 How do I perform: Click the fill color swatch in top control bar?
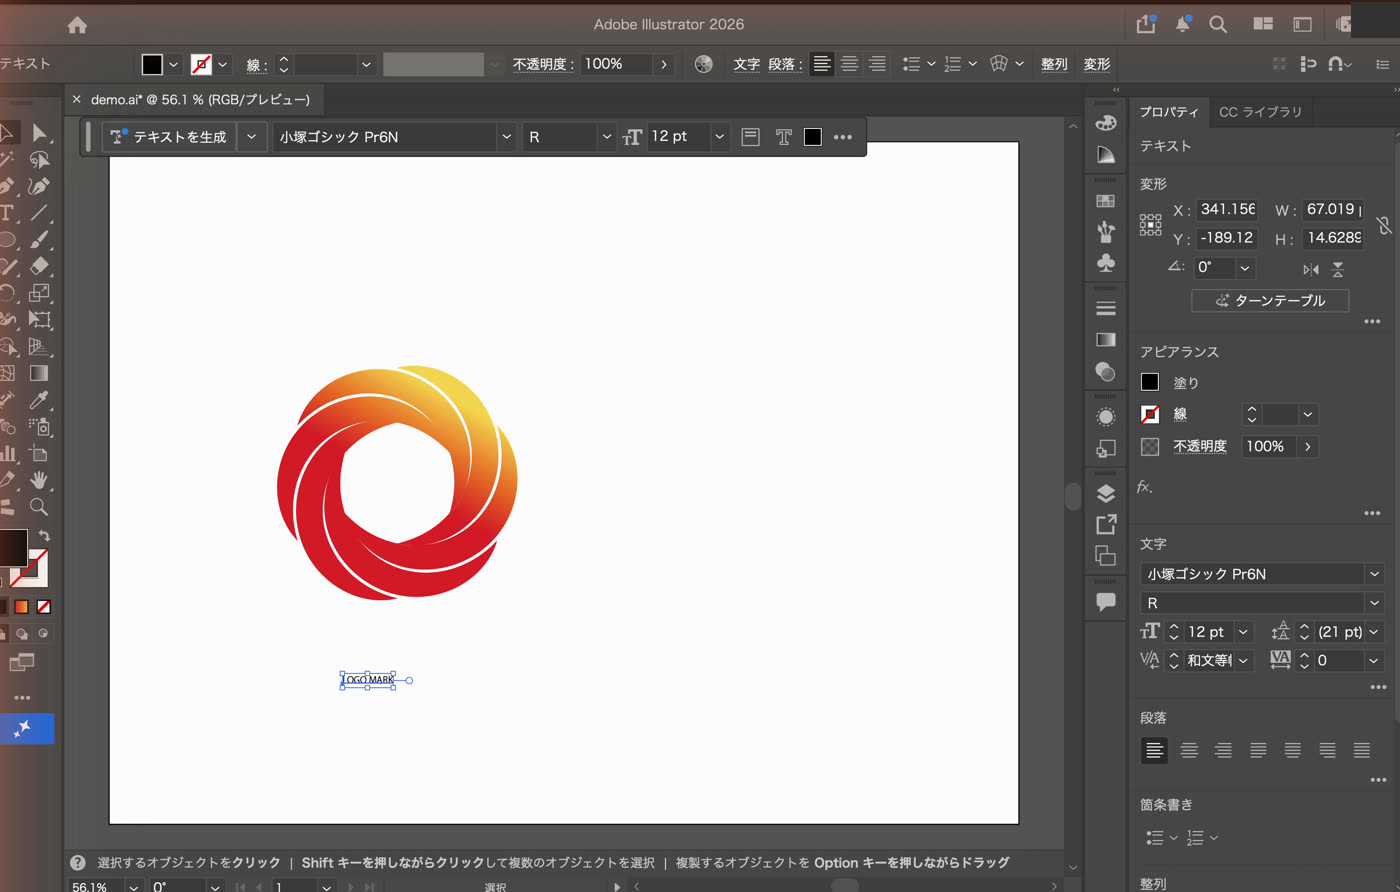[x=152, y=64]
